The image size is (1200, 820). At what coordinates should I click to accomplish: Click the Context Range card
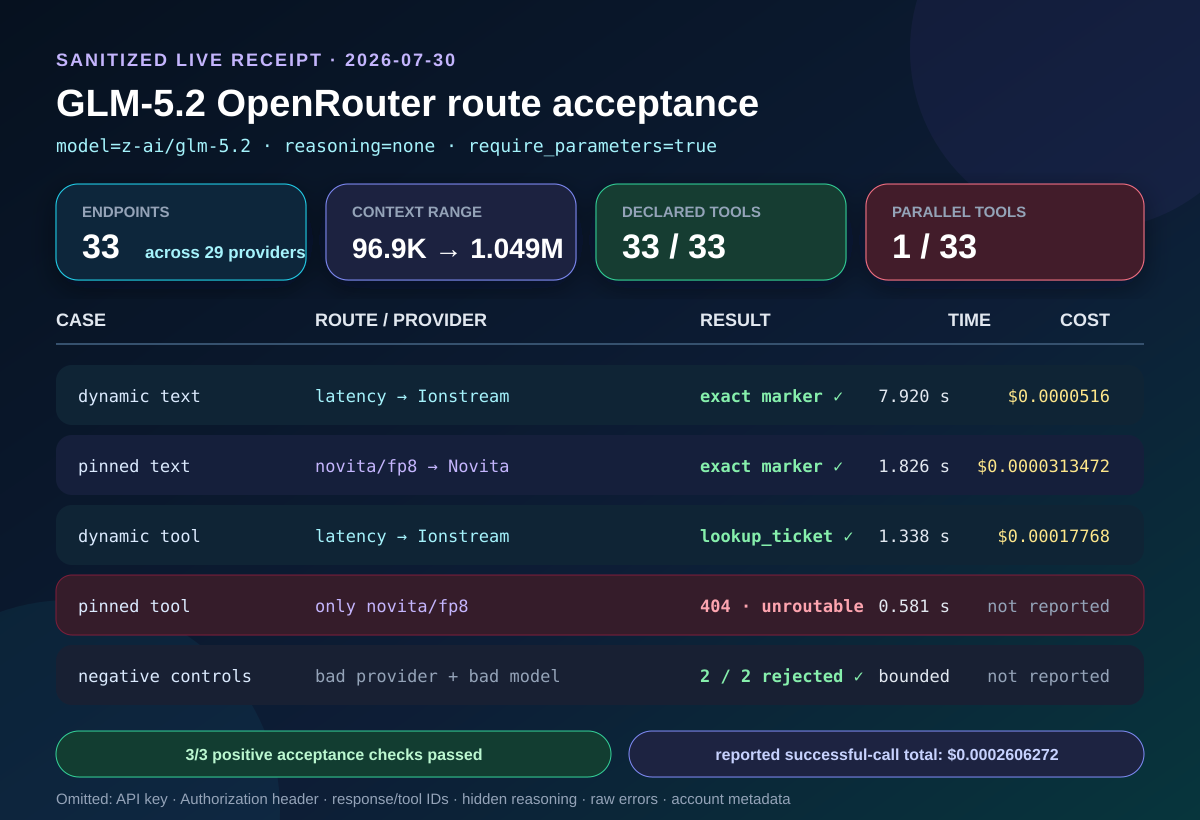[451, 232]
